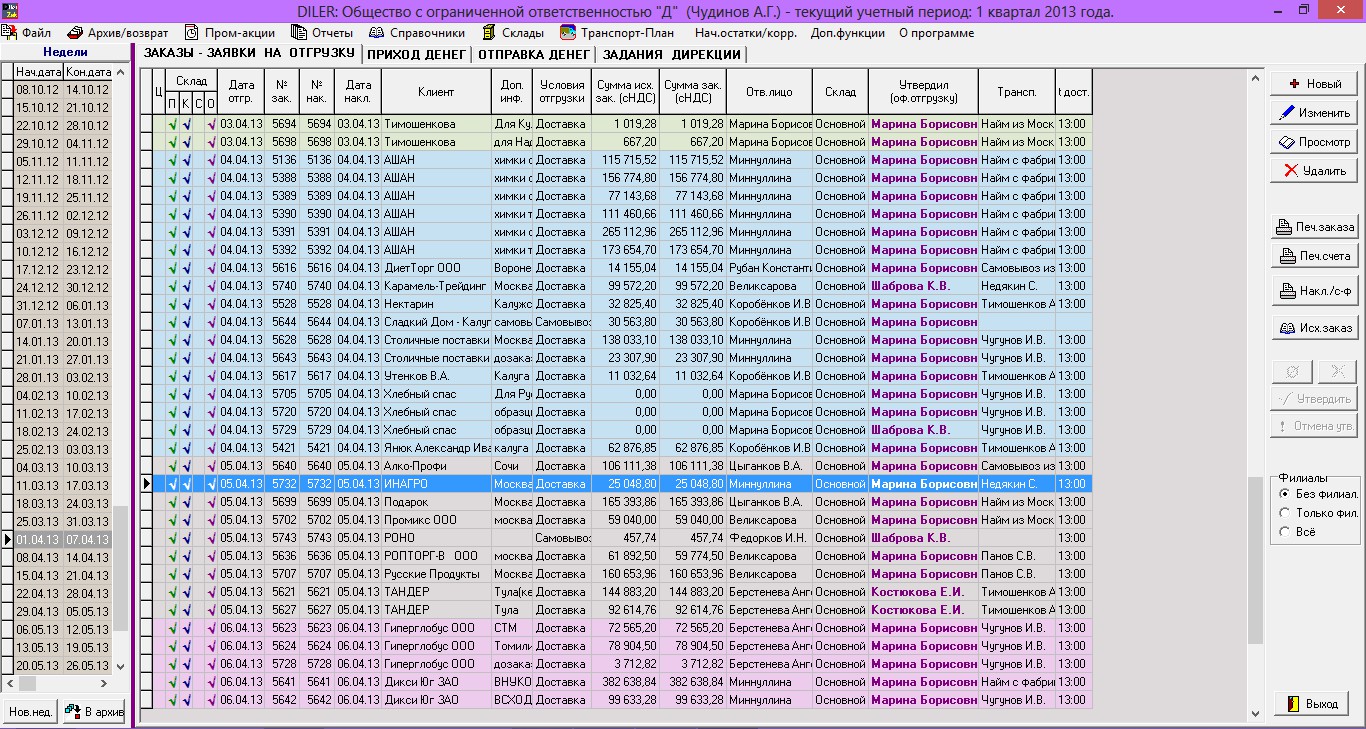Click the Костюкова Е.И. cell for order 5621
The width and height of the screenshot is (1366, 729).
[923, 592]
